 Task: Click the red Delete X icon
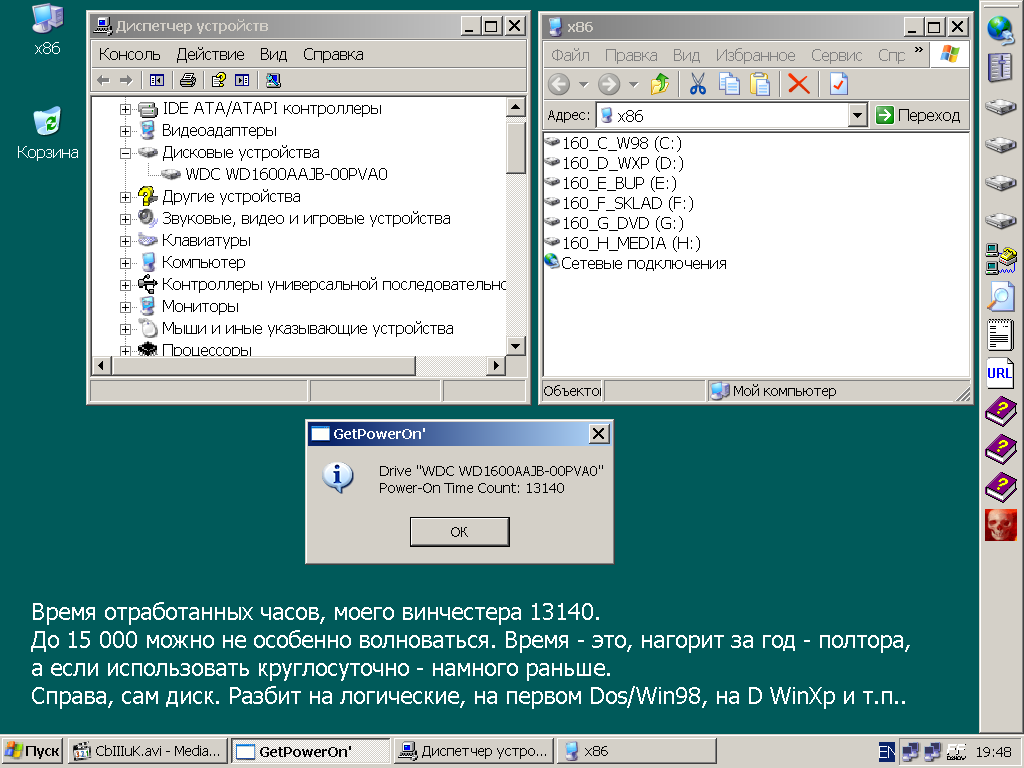(x=798, y=84)
